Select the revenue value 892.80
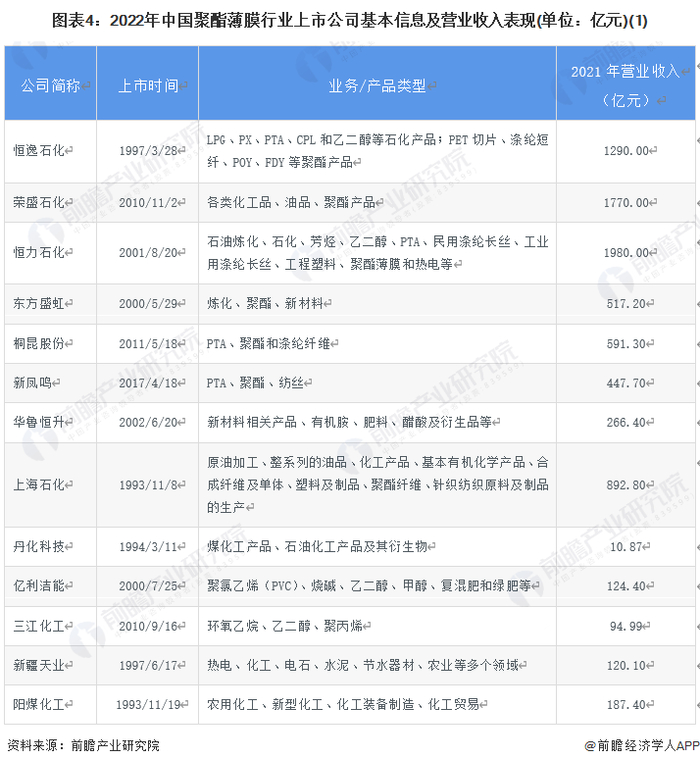The image size is (700, 766). pos(626,485)
